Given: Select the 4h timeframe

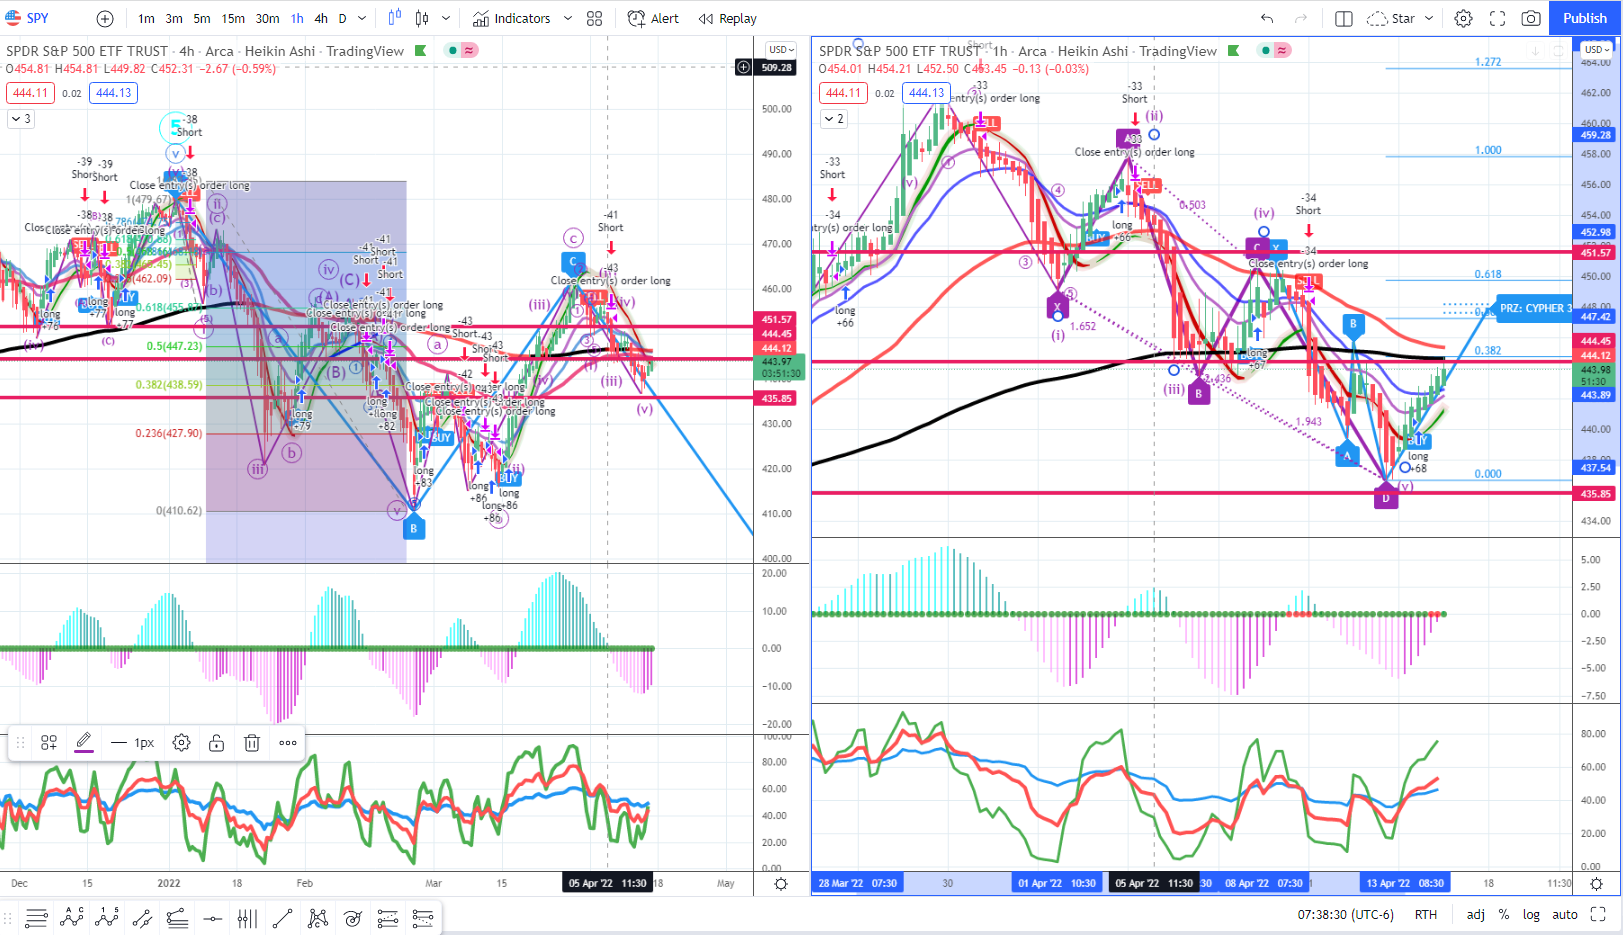Looking at the screenshot, I should click(x=321, y=18).
